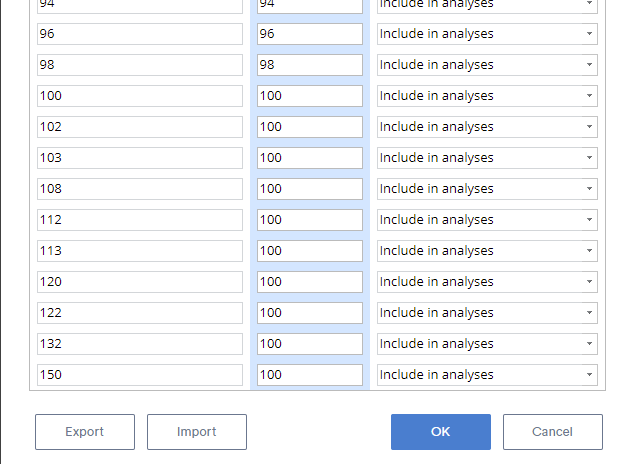The image size is (632, 464).
Task: Open the analyses dropdown for value 96
Action: click(487, 34)
